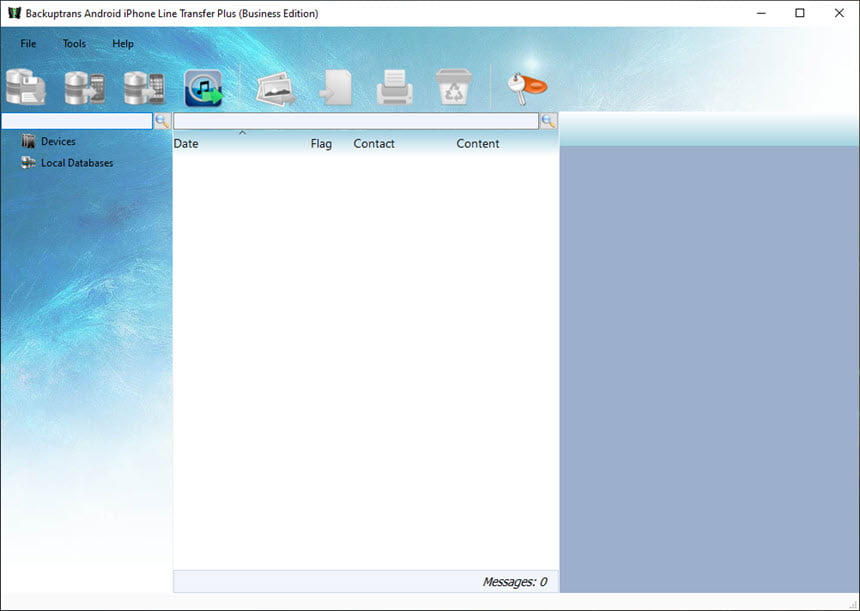
Task: Sort by the Date column header
Action: coord(186,144)
